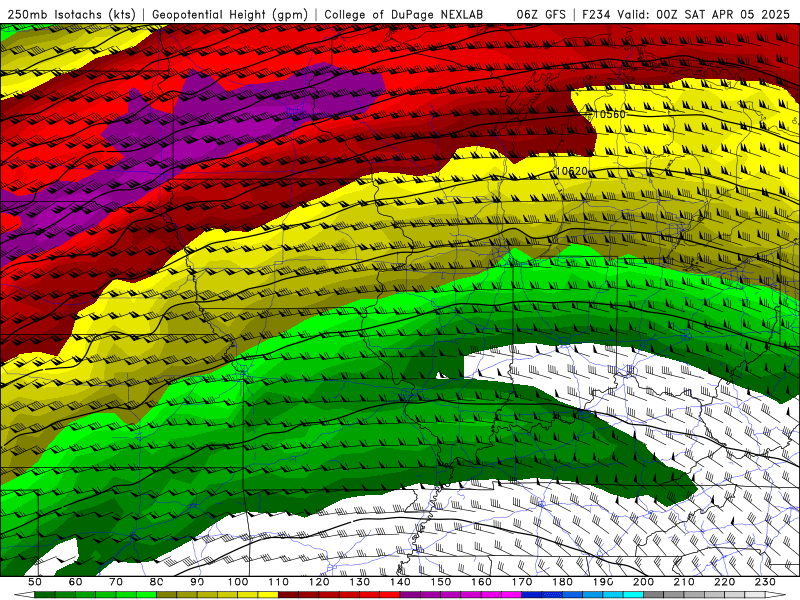This screenshot has width=800, height=600.
Task: Click the 200 value on the legend
Action: [x=643, y=582]
